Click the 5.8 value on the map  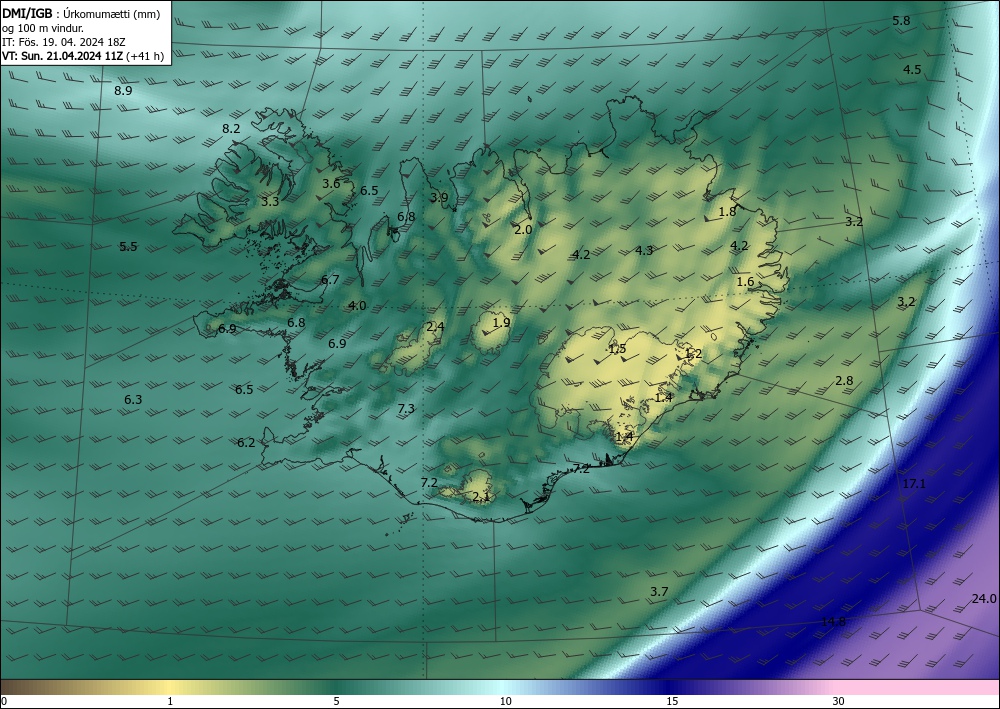click(x=901, y=20)
